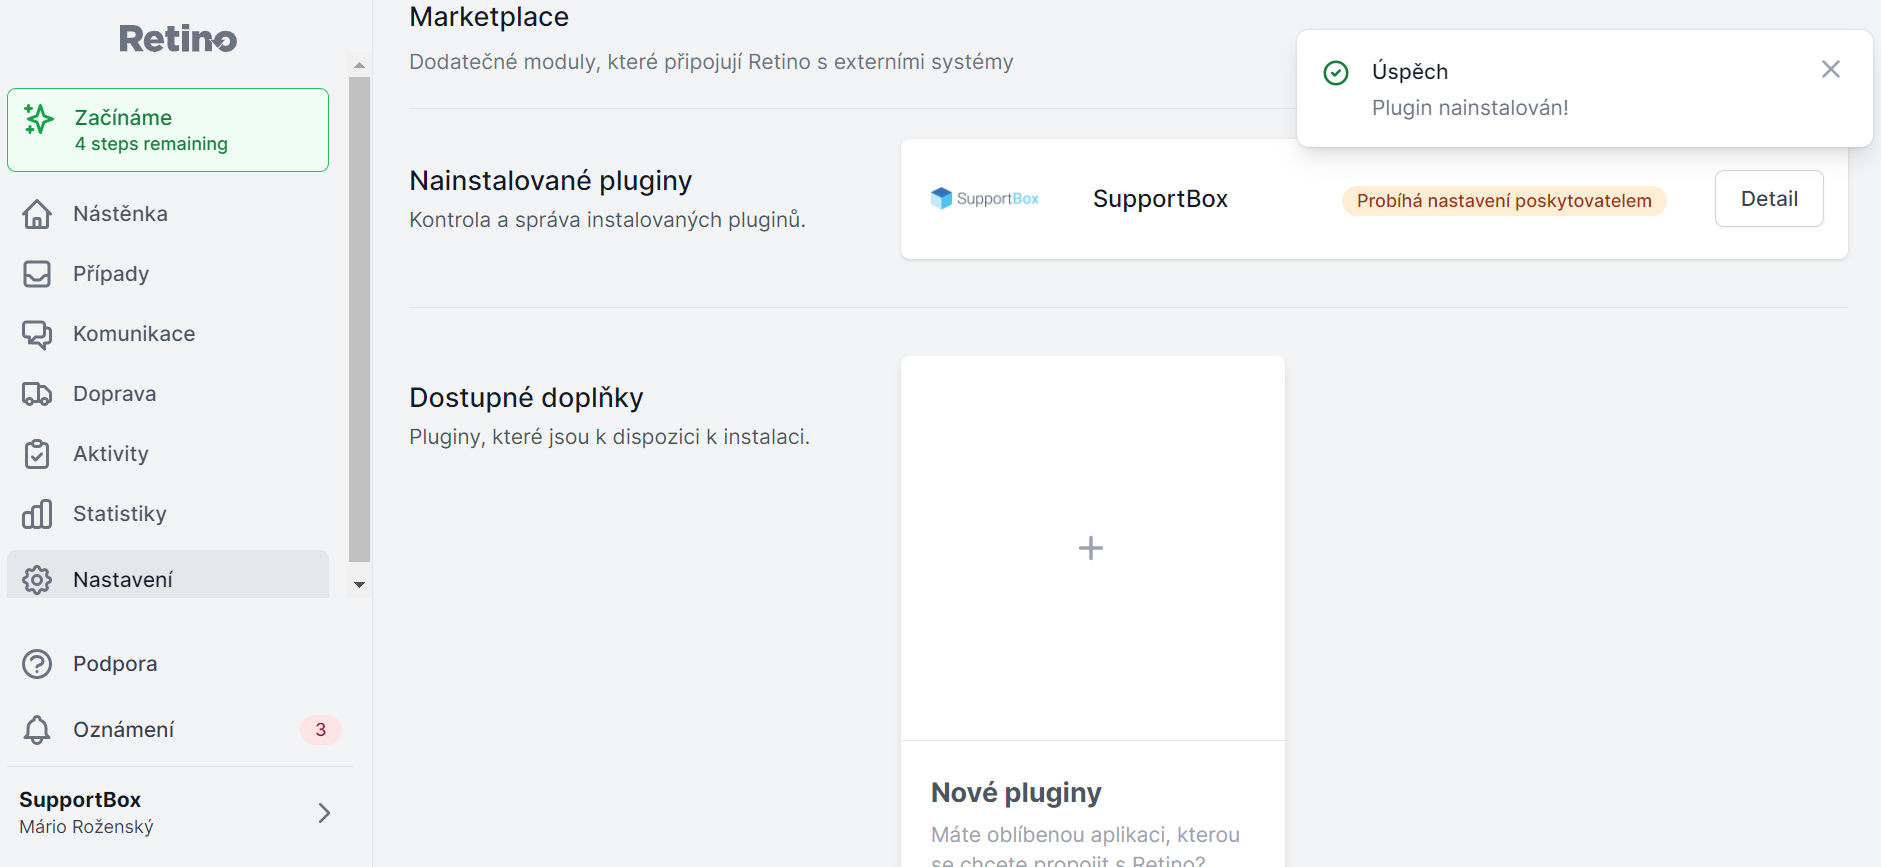Open Doprava truck icon
The height and width of the screenshot is (867, 1881).
tap(37, 394)
